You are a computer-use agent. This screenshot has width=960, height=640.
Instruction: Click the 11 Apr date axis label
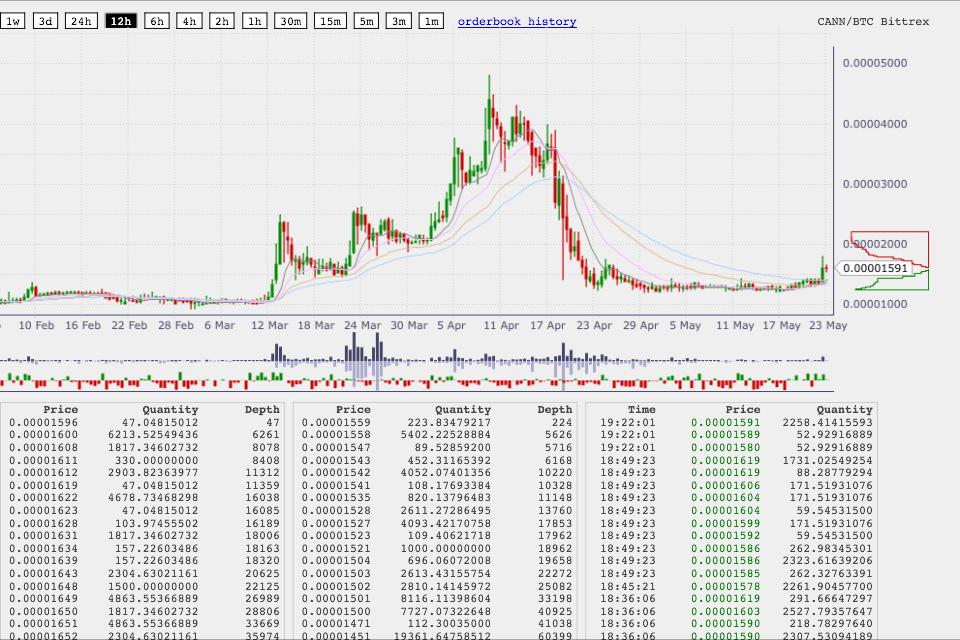pyautogui.click(x=501, y=325)
